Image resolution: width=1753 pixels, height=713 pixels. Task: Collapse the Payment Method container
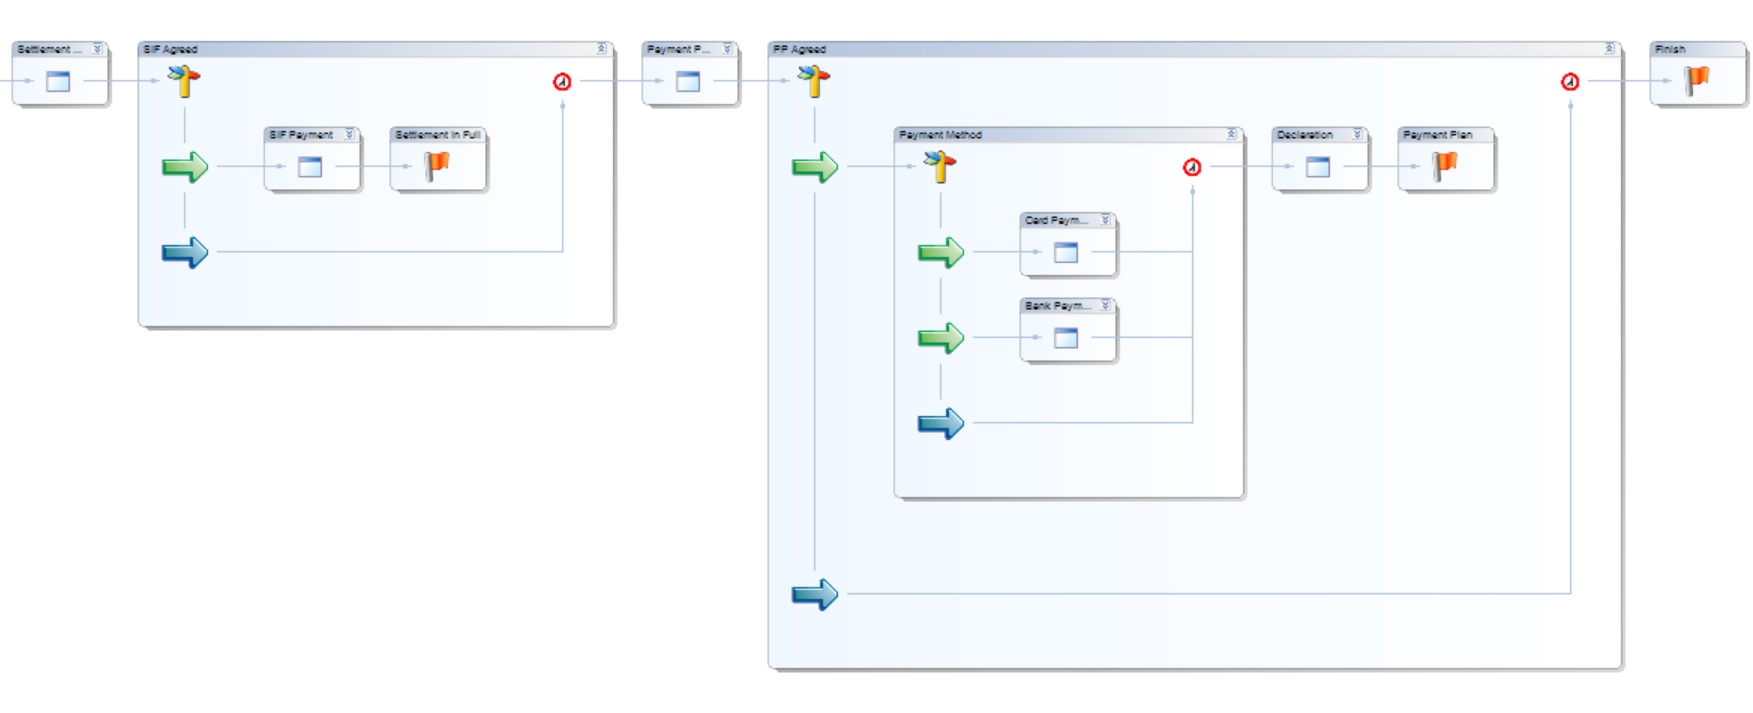pos(1231,134)
